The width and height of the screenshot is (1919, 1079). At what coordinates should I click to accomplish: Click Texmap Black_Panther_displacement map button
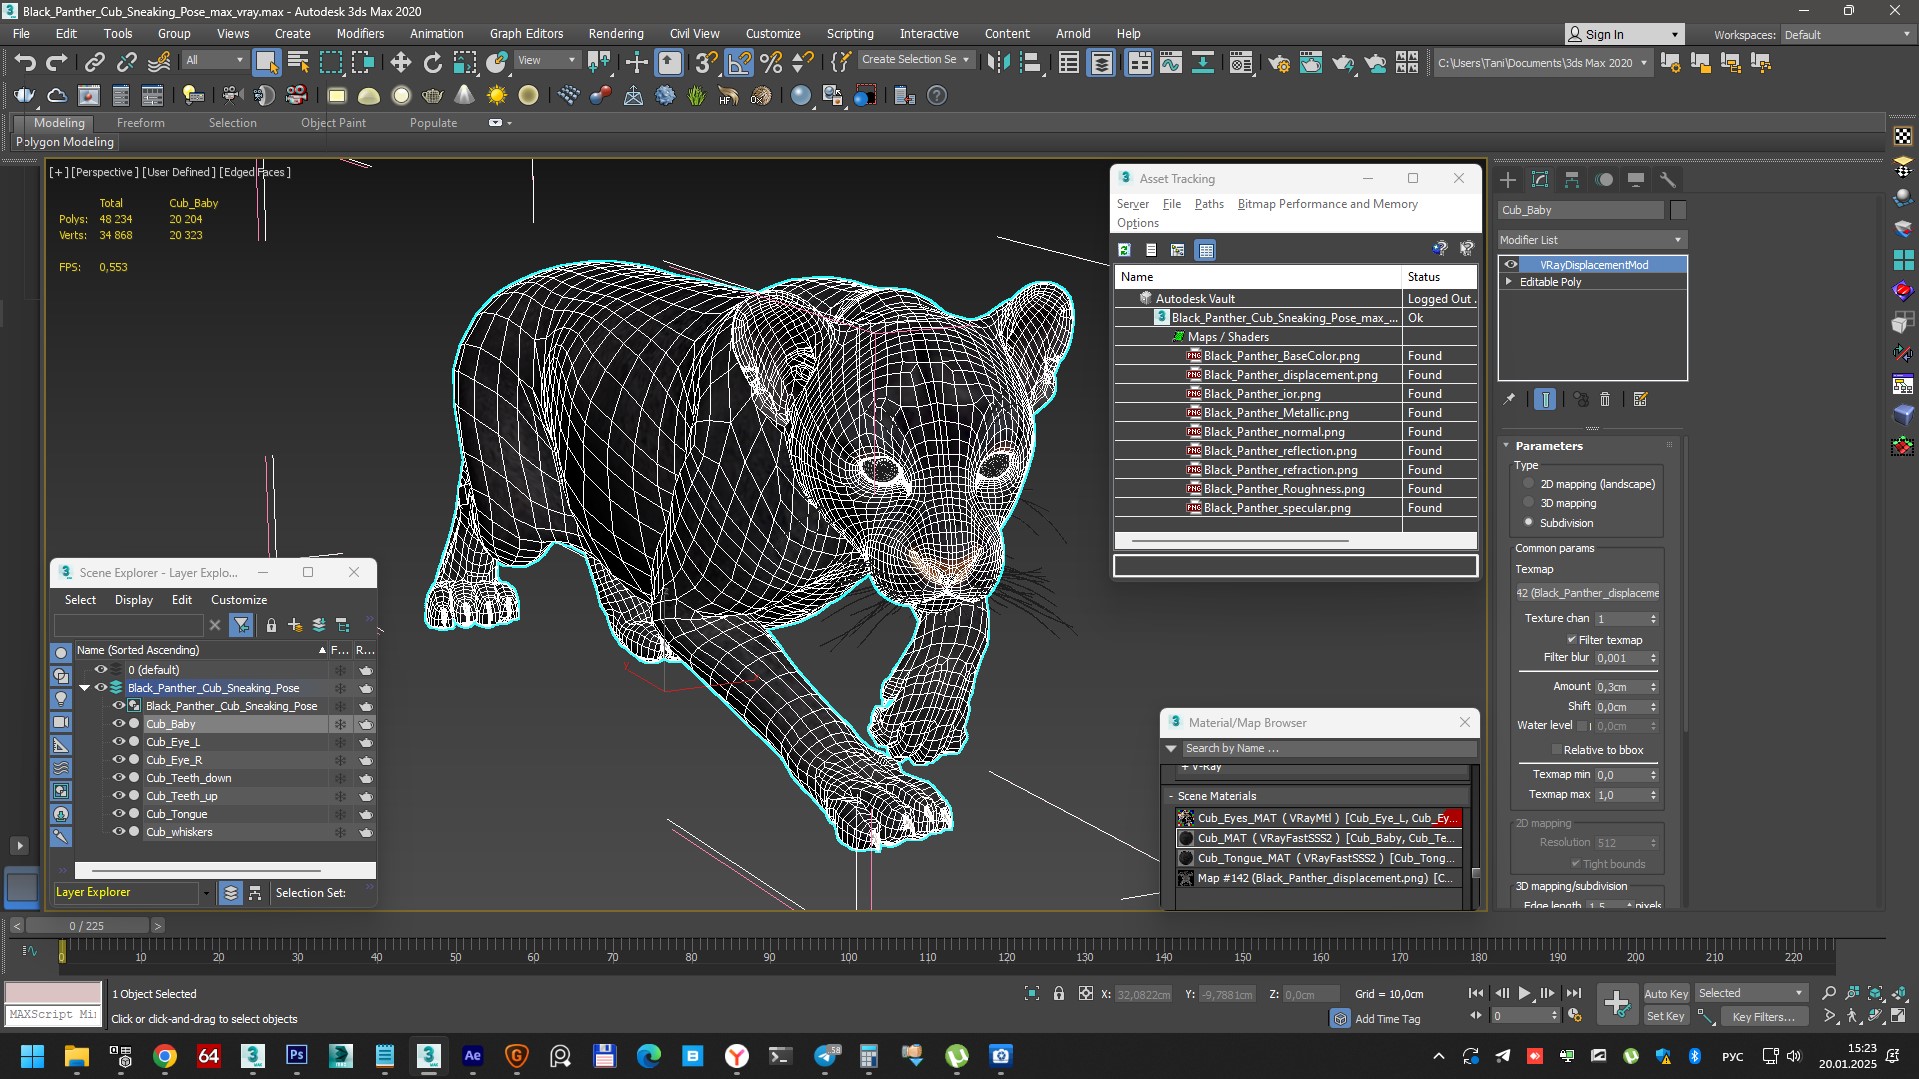point(1587,593)
